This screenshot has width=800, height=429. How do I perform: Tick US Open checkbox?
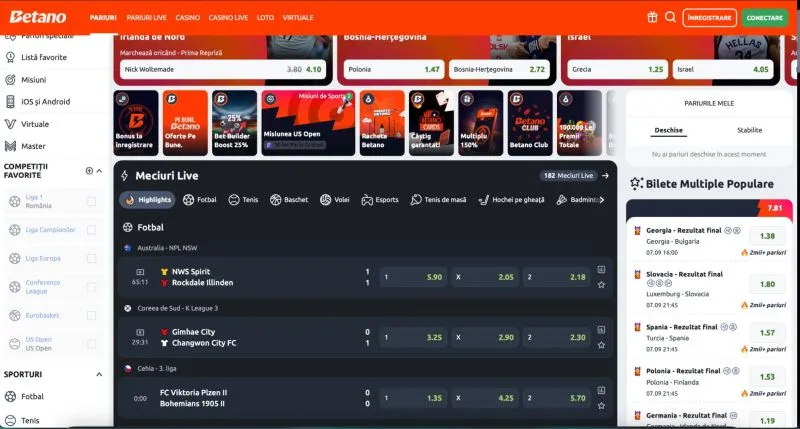tap(91, 344)
